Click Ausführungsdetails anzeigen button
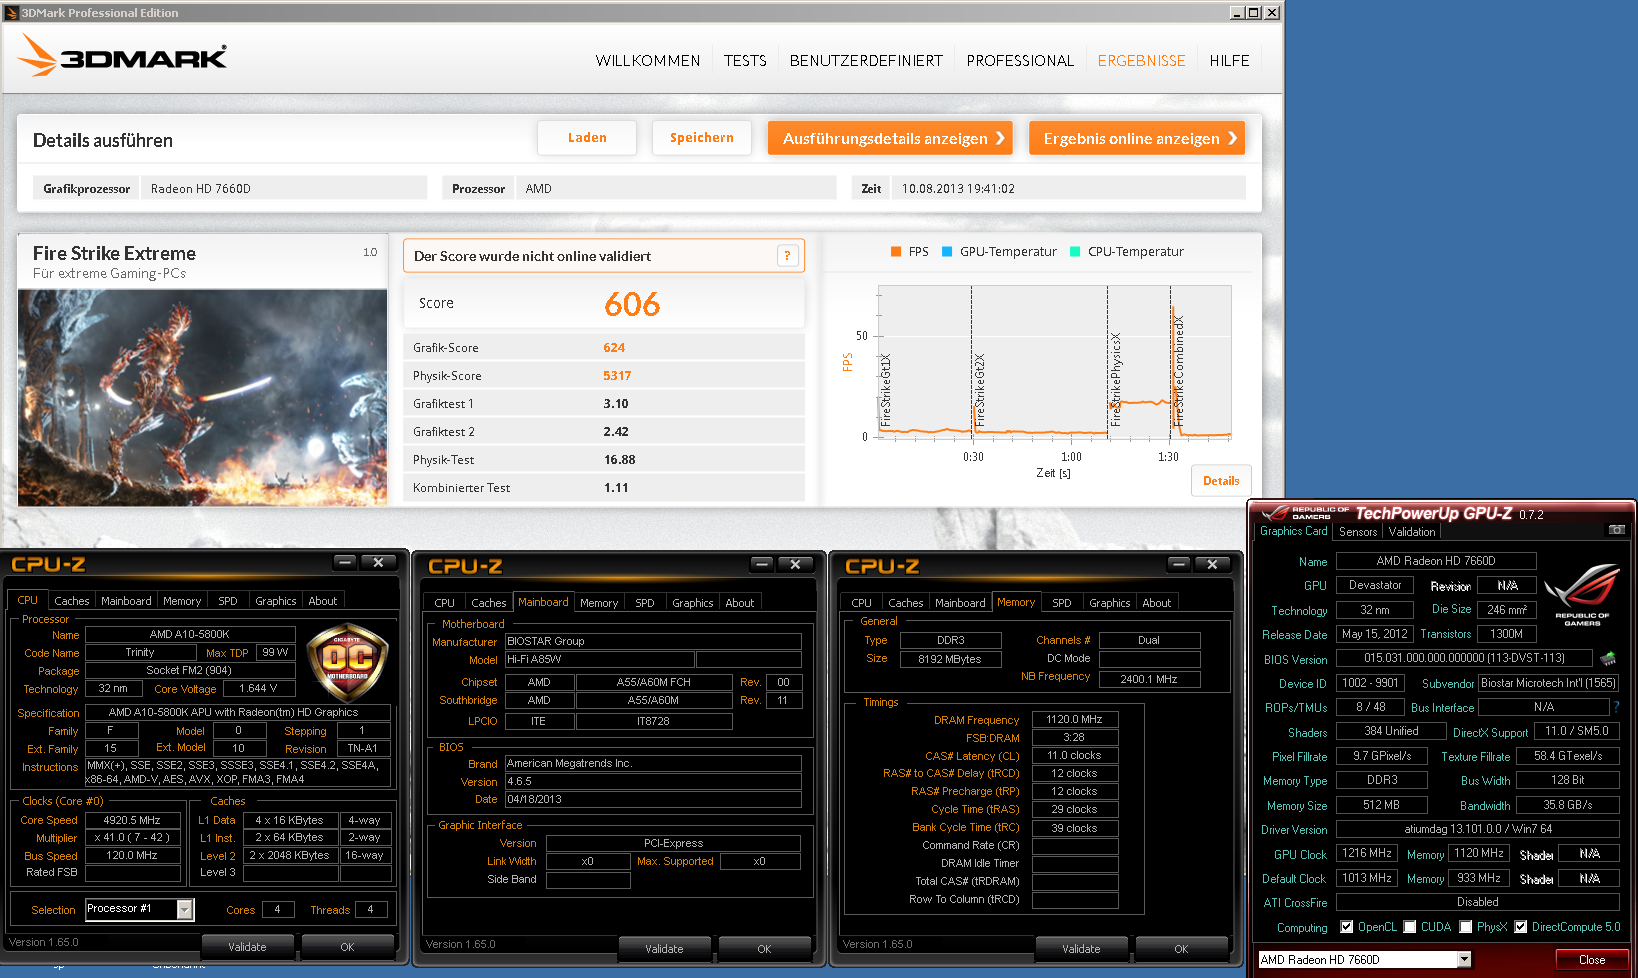Viewport: 1638px width, 978px height. [x=890, y=138]
